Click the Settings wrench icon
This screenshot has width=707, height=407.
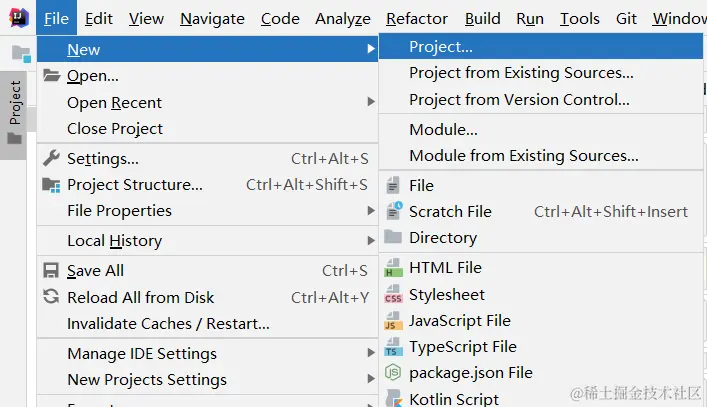[51, 158]
